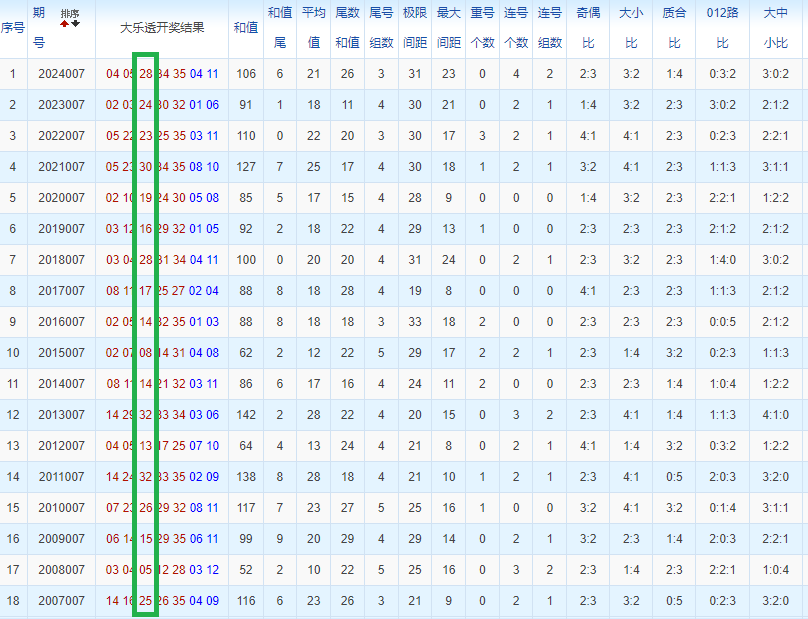The height and width of the screenshot is (619, 808).
Task: Select the 大乐透开奖结果 column header
Action: [x=162, y=28]
